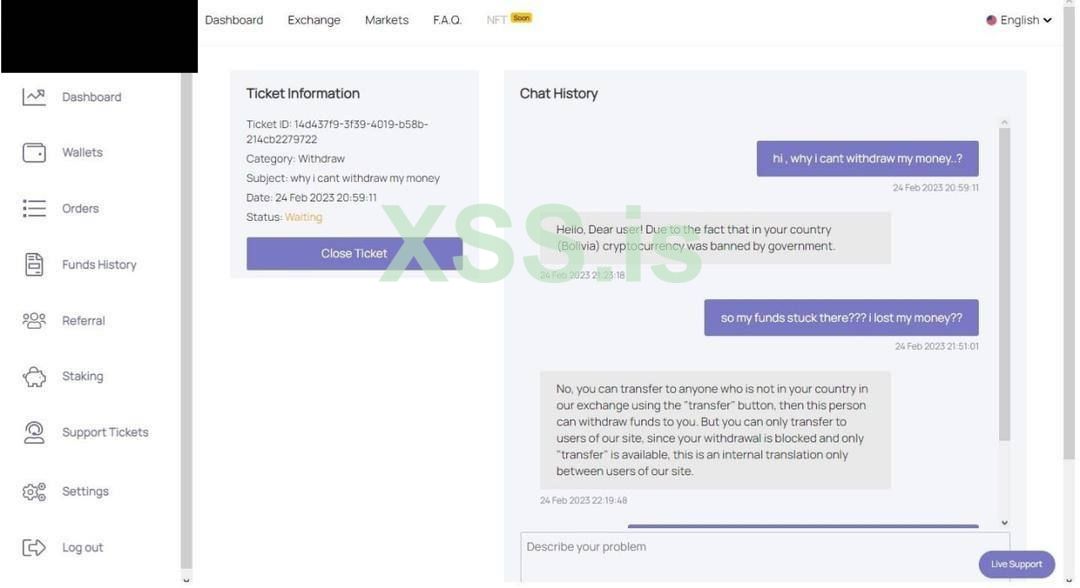The width and height of the screenshot is (1080, 588).
Task: Open Settings via the gears icon
Action: click(34, 491)
